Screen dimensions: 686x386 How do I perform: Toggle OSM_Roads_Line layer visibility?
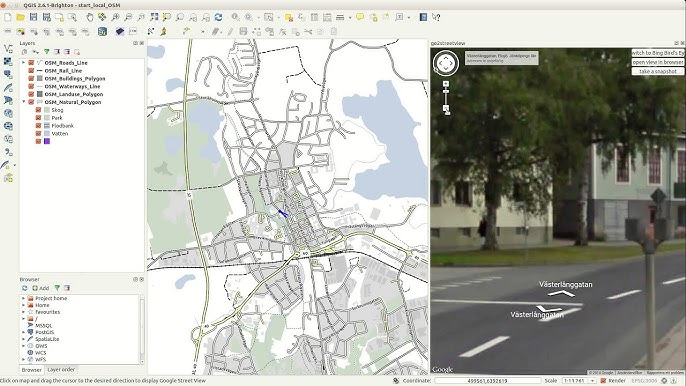(x=31, y=63)
